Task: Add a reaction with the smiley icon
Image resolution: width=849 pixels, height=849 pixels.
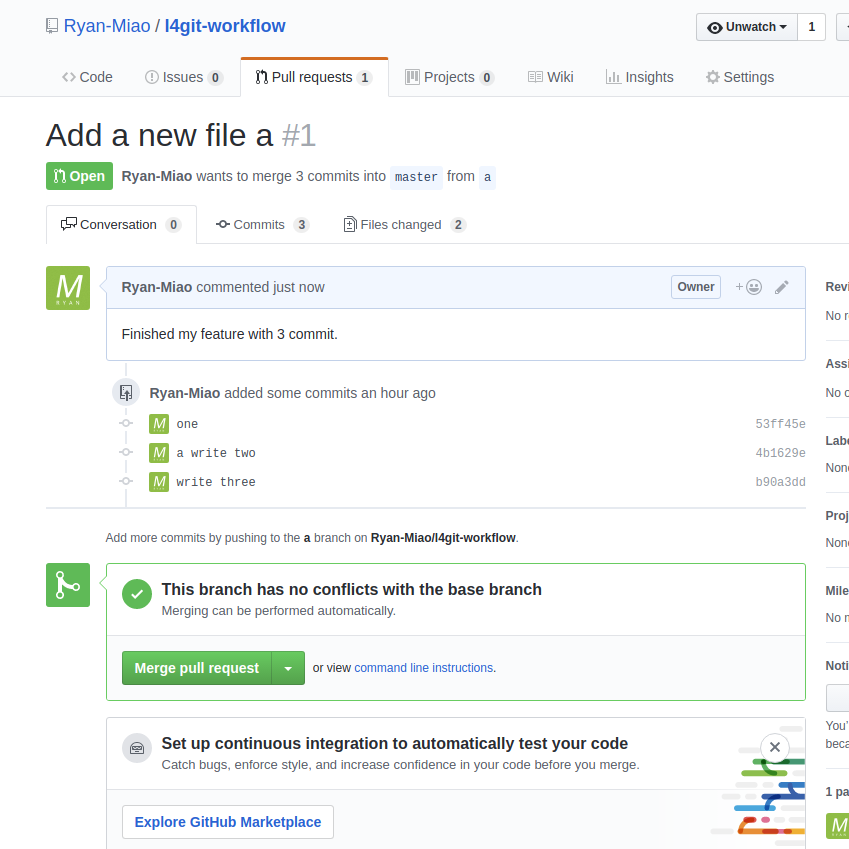Action: coord(749,287)
